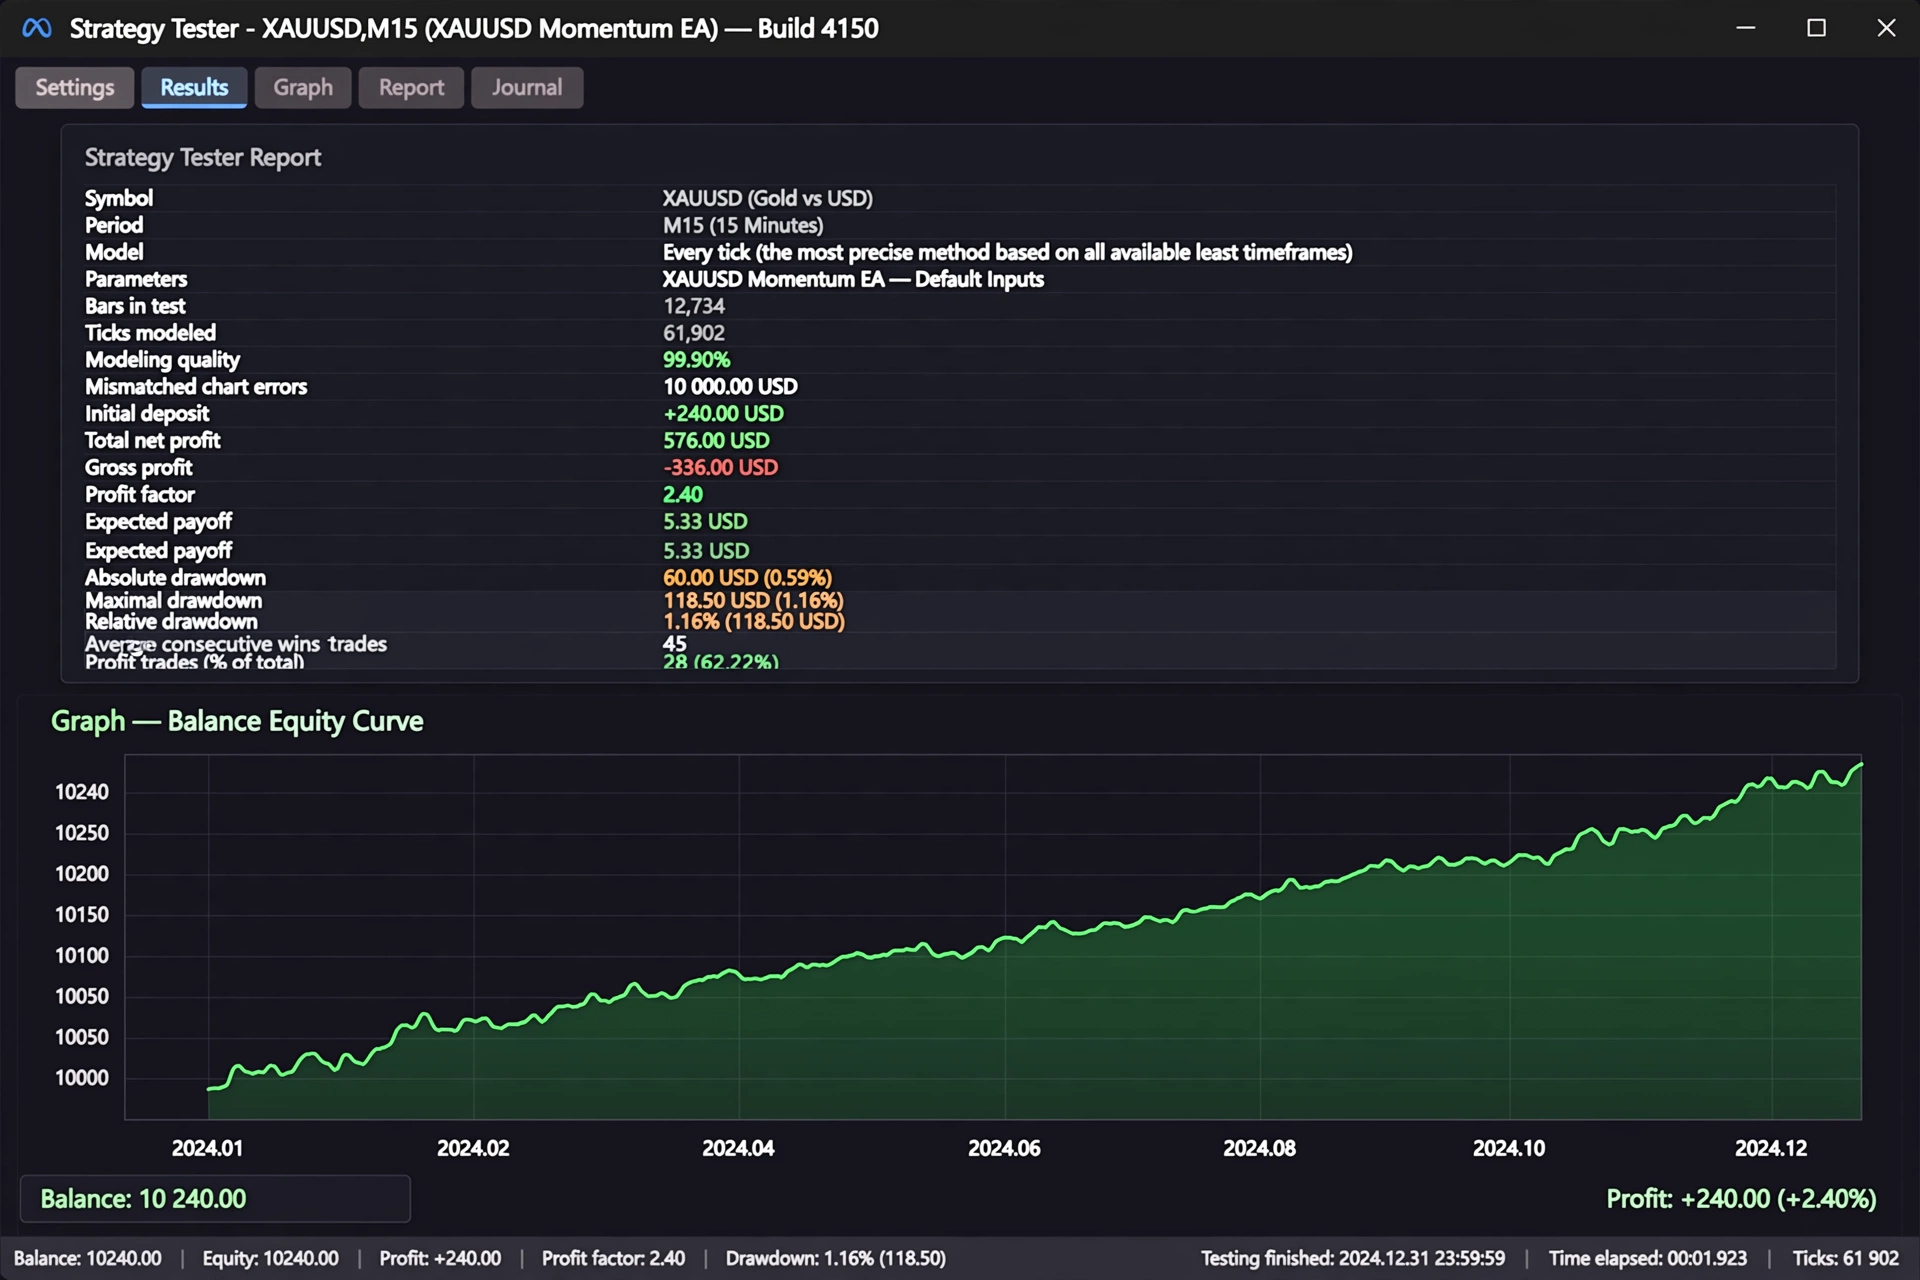1920x1280 pixels.
Task: Click the Maximal drawdown row
Action: [x=960, y=601]
